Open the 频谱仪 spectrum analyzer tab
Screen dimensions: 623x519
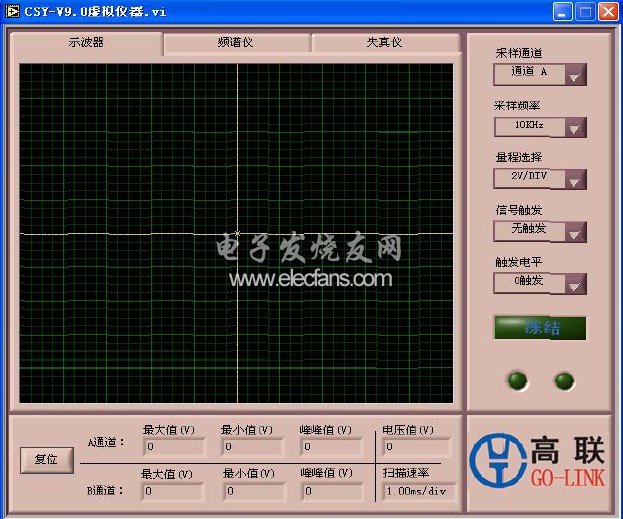[236, 43]
